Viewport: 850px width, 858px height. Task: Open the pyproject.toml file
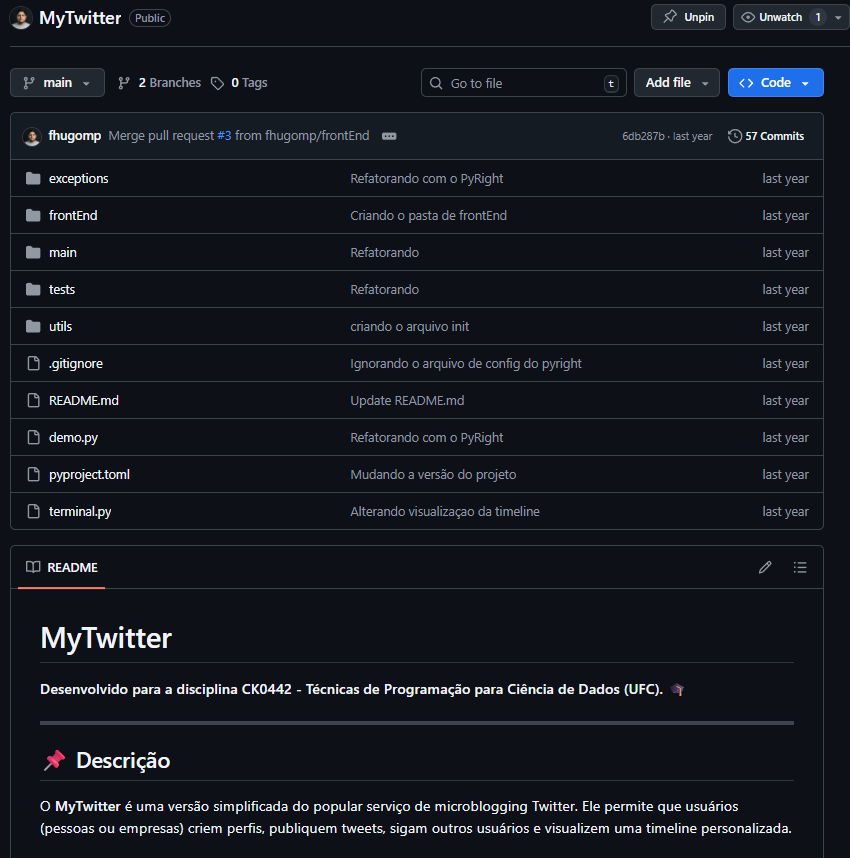[x=89, y=474]
